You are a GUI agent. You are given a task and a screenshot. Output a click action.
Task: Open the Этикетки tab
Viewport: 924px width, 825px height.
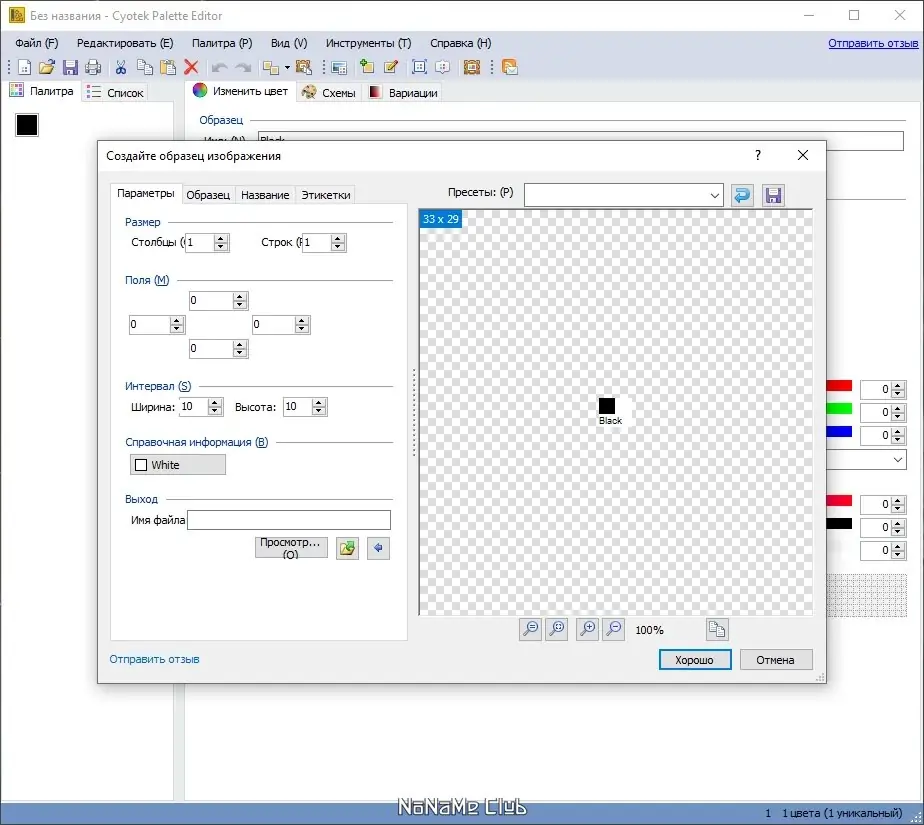[x=326, y=195]
